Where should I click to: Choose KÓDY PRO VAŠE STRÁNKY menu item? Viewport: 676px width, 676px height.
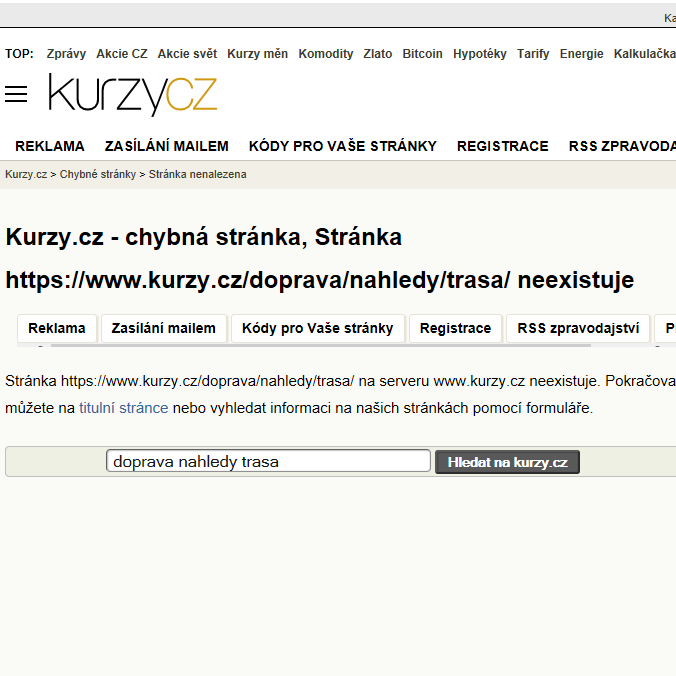[x=343, y=146]
